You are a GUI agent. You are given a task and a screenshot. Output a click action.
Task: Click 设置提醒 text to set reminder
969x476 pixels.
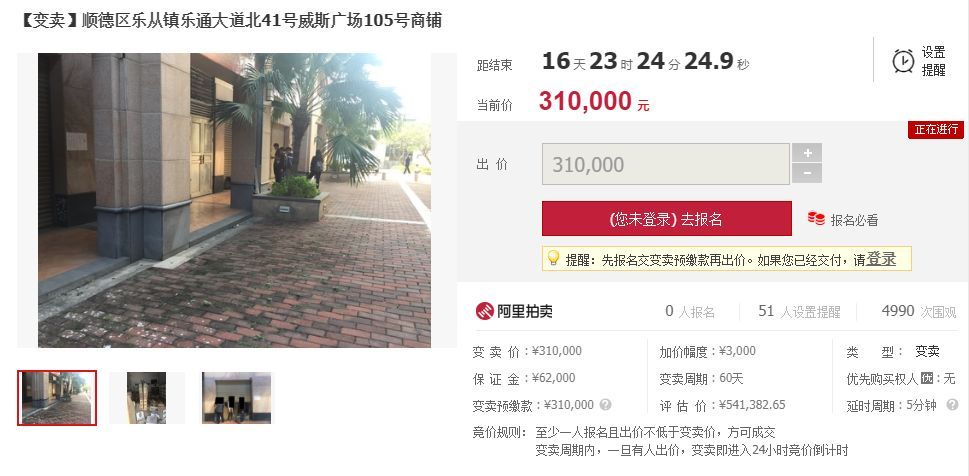point(933,61)
